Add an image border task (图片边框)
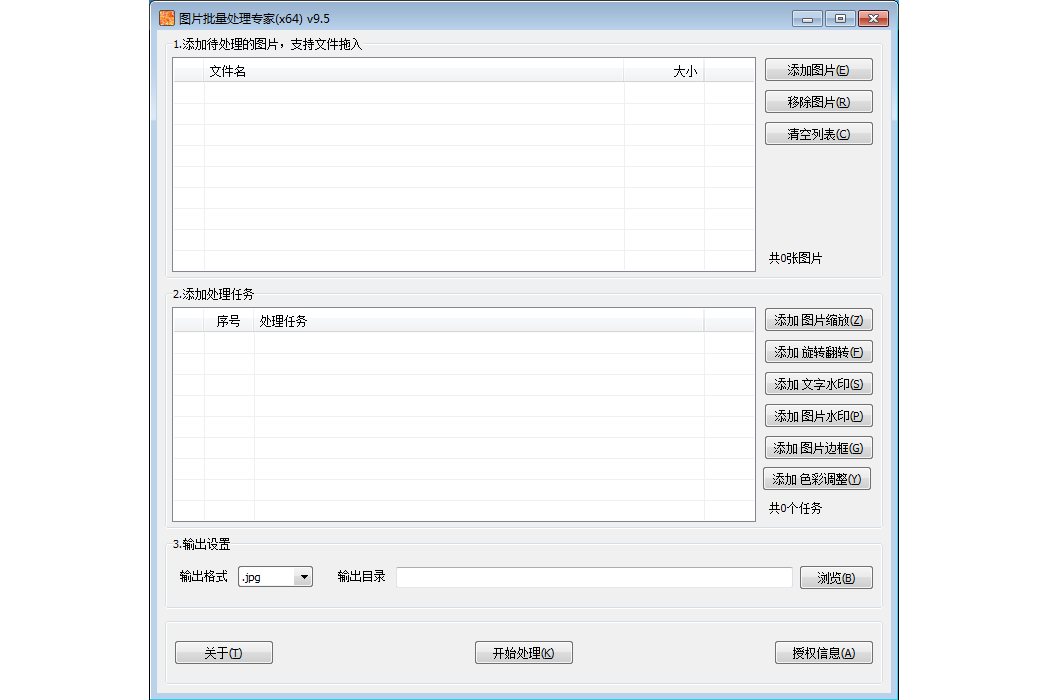The image size is (1049, 700). point(818,448)
